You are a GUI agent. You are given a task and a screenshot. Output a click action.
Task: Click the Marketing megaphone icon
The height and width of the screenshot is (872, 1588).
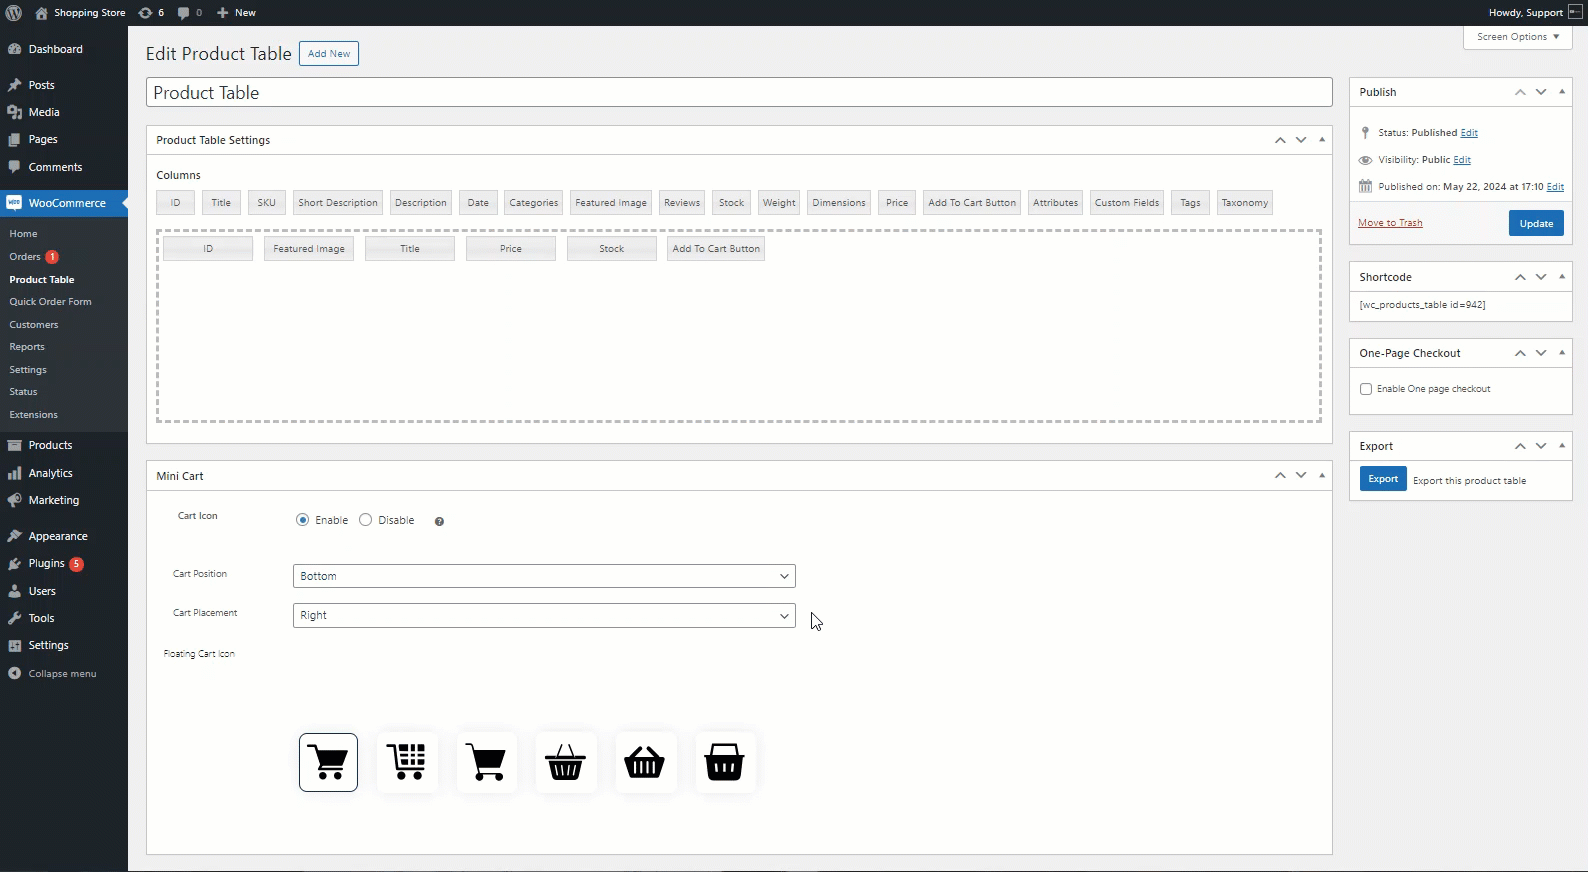pos(14,500)
